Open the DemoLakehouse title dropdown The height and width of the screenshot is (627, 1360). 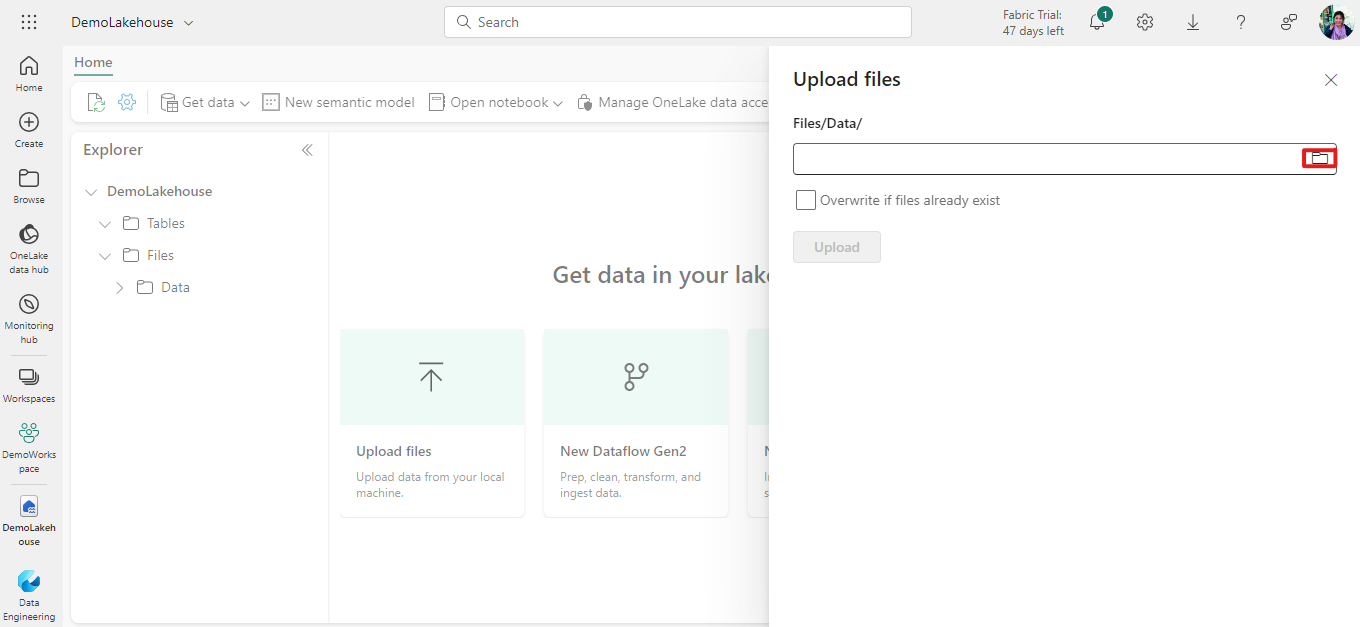click(x=189, y=22)
